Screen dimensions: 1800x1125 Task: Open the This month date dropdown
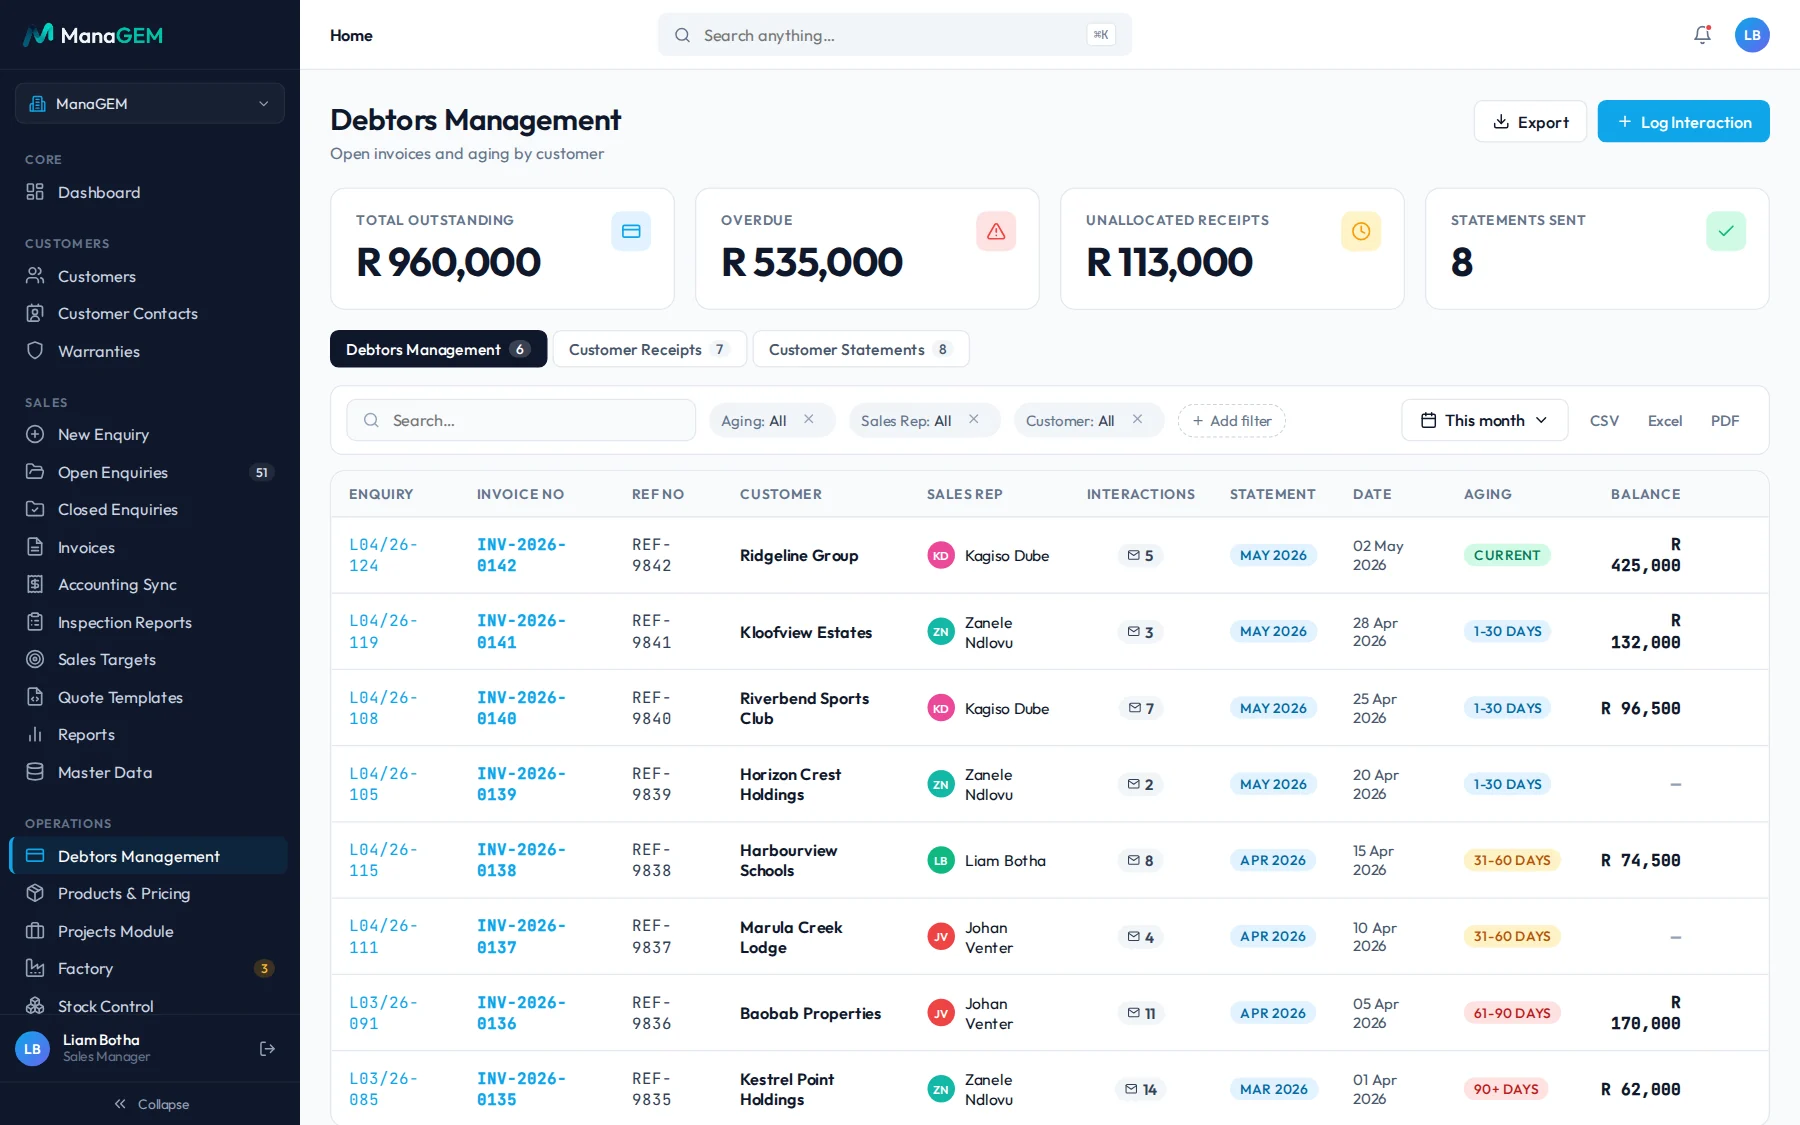tap(1484, 420)
